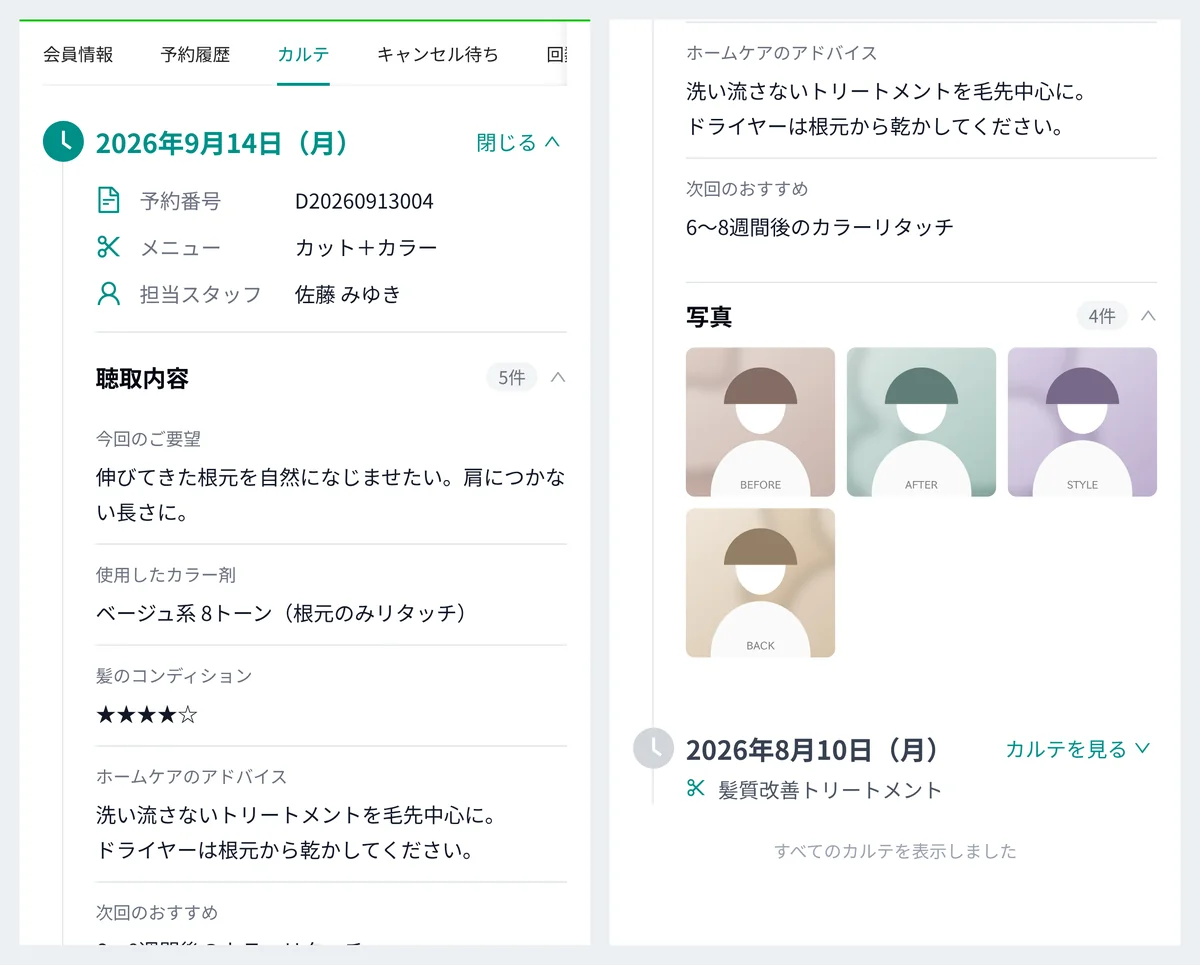This screenshot has width=1200, height=965.
Task: Click the 6〜8週間後のカラーリタッチ recommendation
Action: pos(820,226)
